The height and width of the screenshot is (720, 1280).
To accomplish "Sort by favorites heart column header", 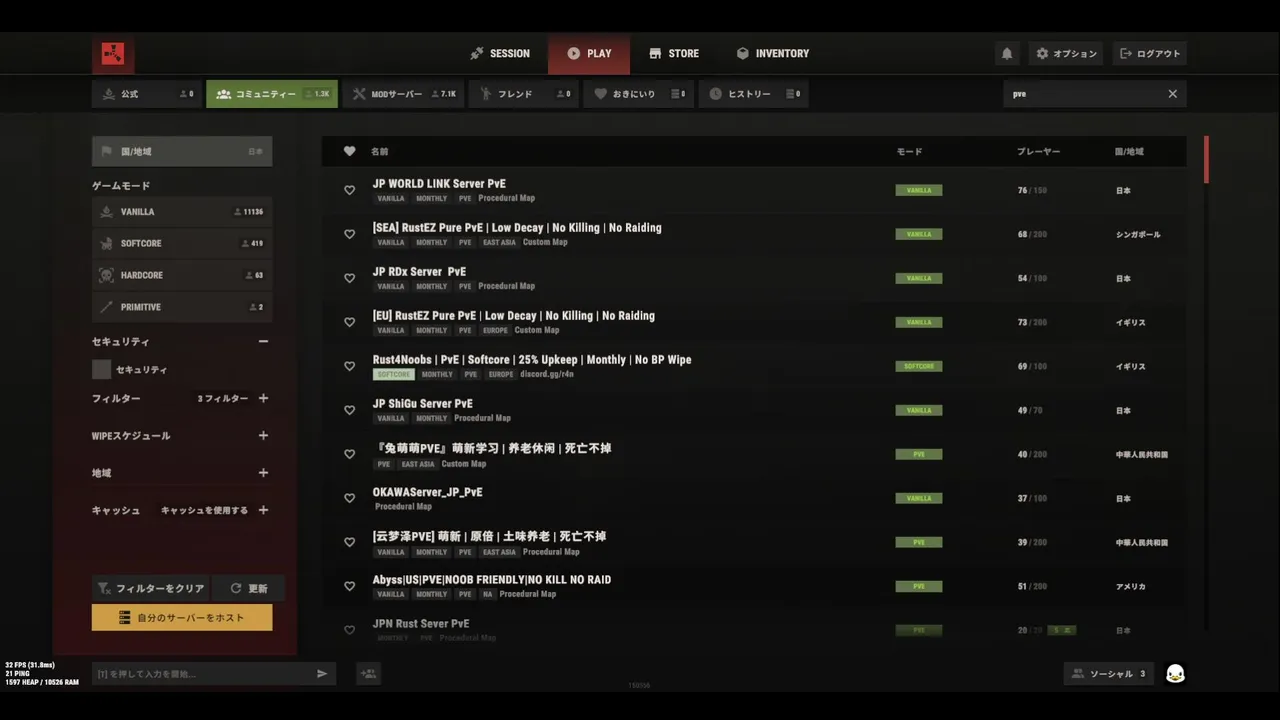I will (349, 151).
